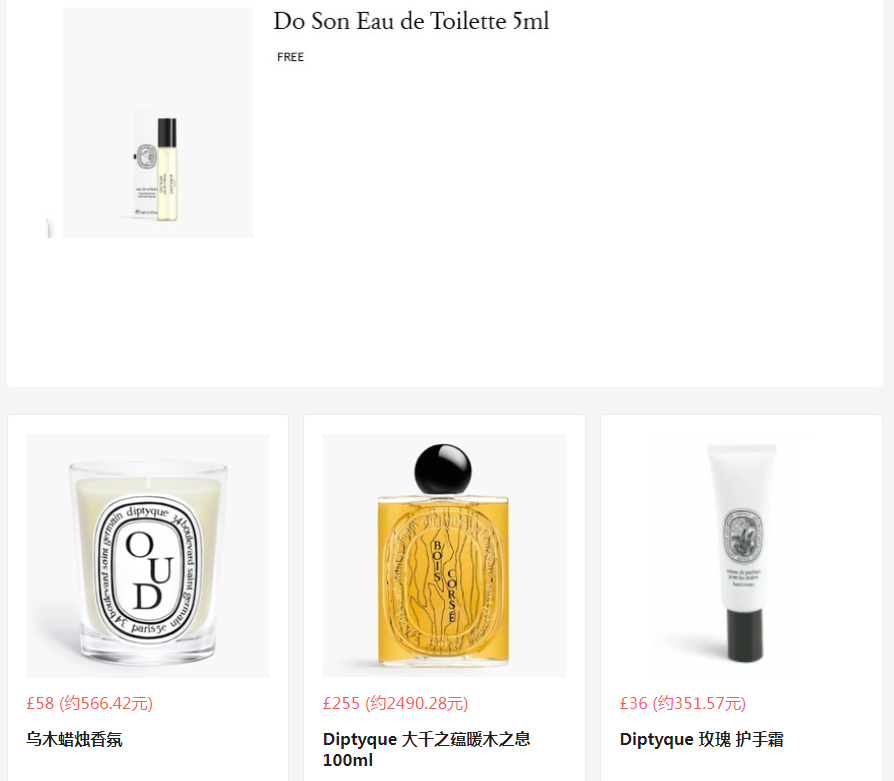Viewport: 894px width, 781px height.
Task: Open the 乌木蜡烛香氛 product title
Action: coord(74,739)
